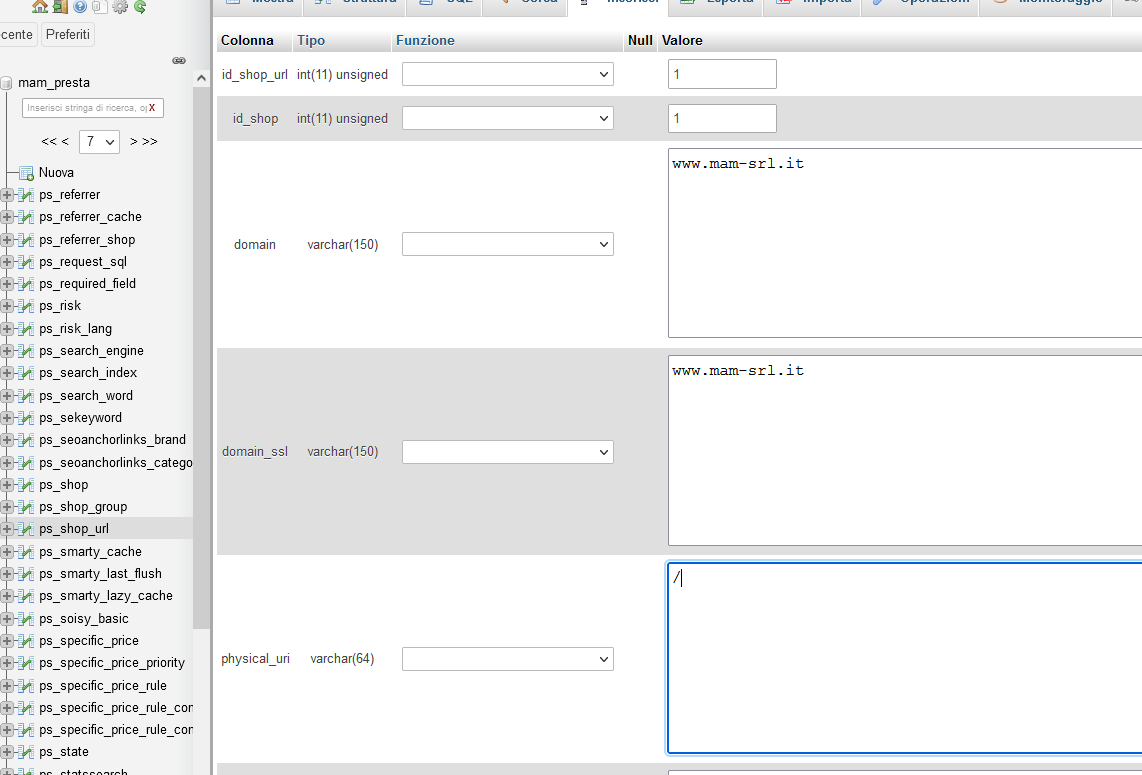Open ps_smarty_last_flush table
Image resolution: width=1142 pixels, height=775 pixels.
pos(101,574)
